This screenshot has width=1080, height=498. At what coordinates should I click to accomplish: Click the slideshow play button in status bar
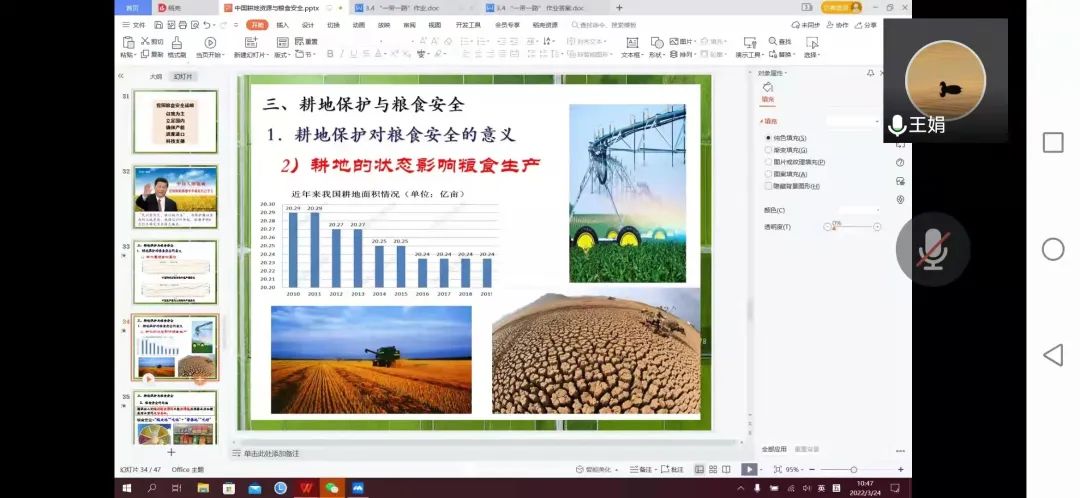(749, 469)
